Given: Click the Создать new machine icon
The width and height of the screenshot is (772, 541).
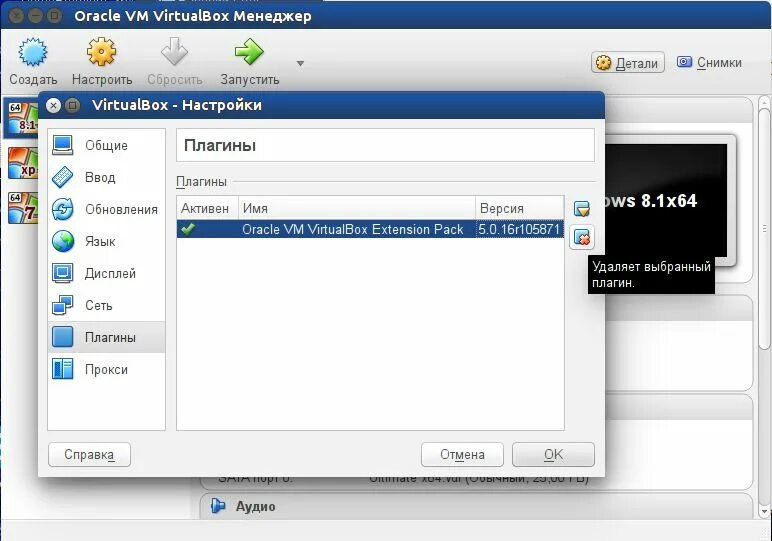Looking at the screenshot, I should pos(32,52).
